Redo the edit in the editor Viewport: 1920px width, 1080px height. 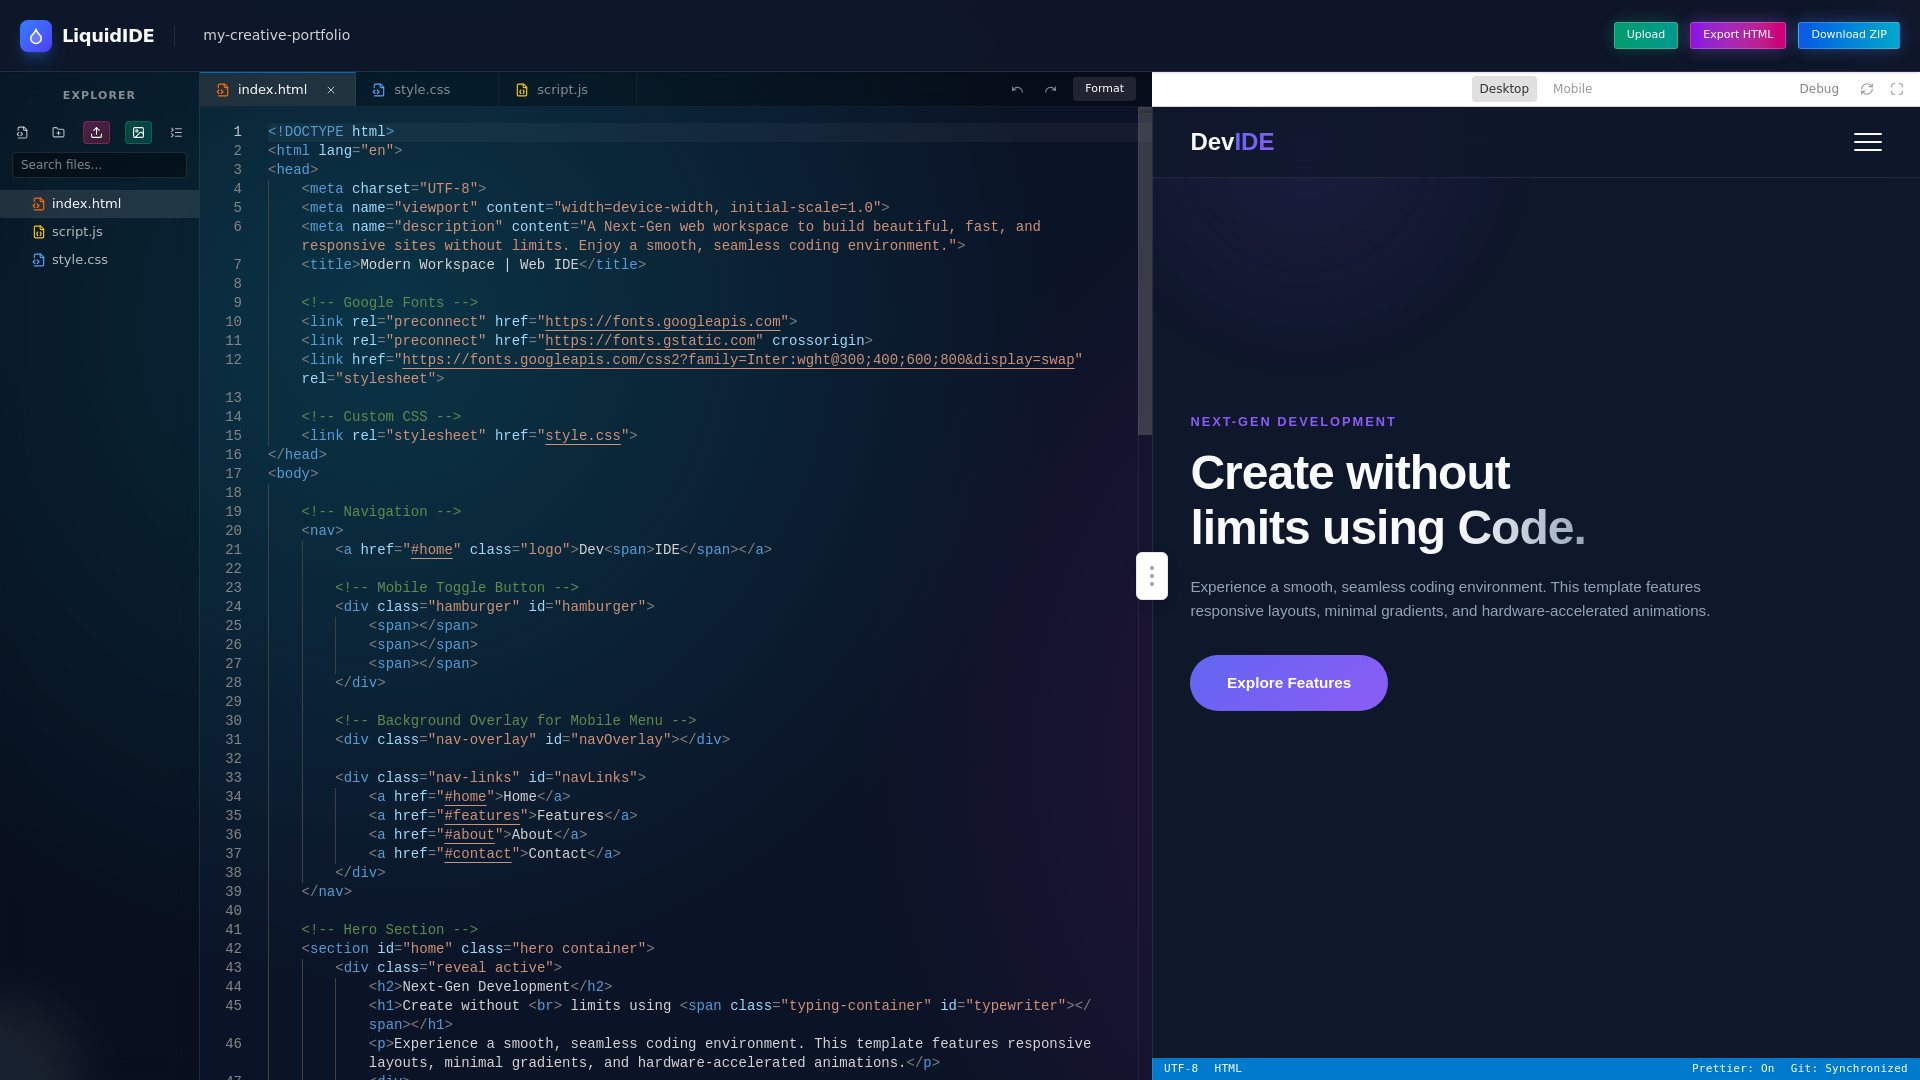coord(1050,89)
